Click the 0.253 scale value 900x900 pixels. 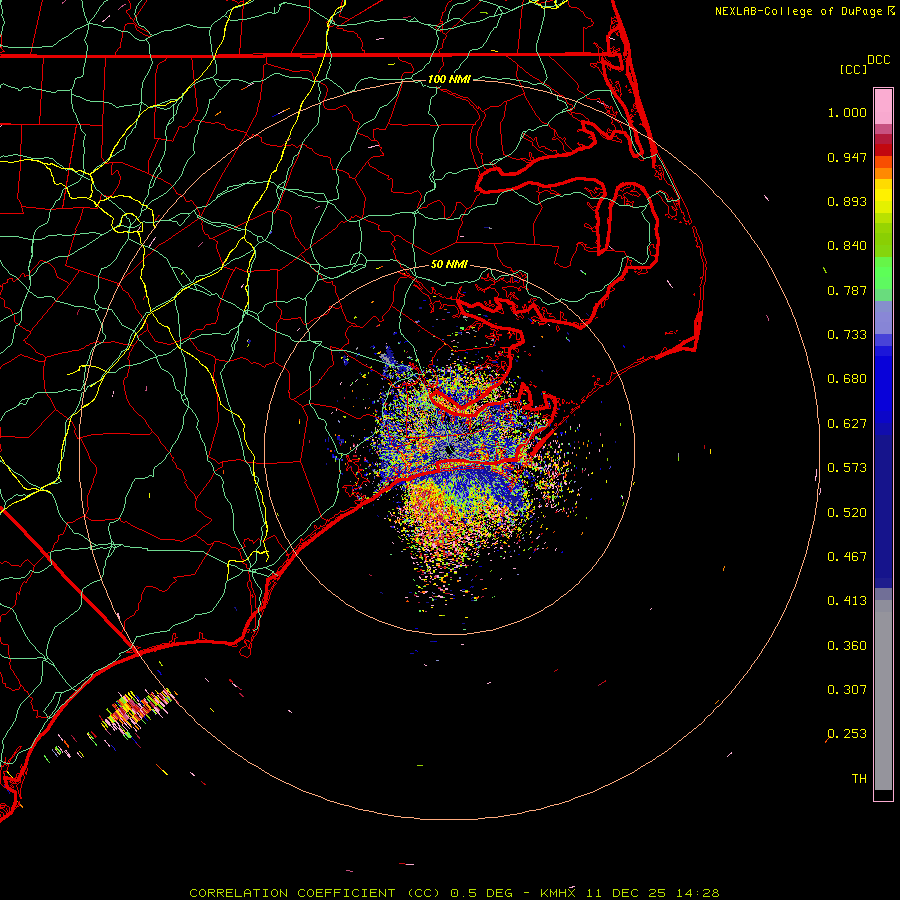pos(847,734)
